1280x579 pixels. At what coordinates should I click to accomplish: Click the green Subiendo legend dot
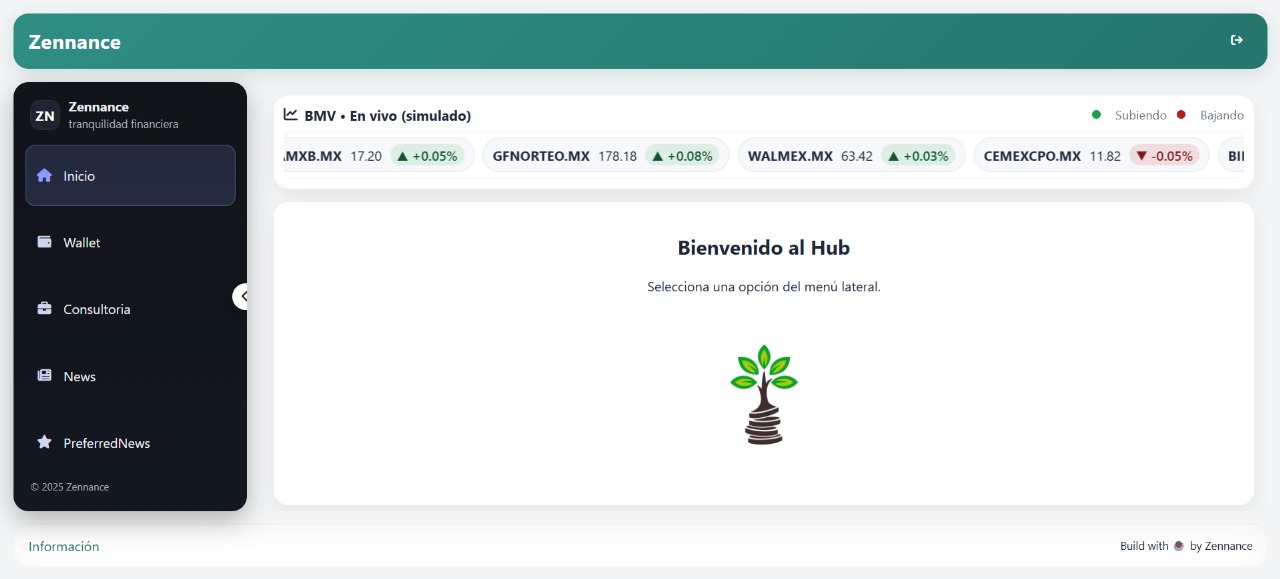click(1097, 115)
